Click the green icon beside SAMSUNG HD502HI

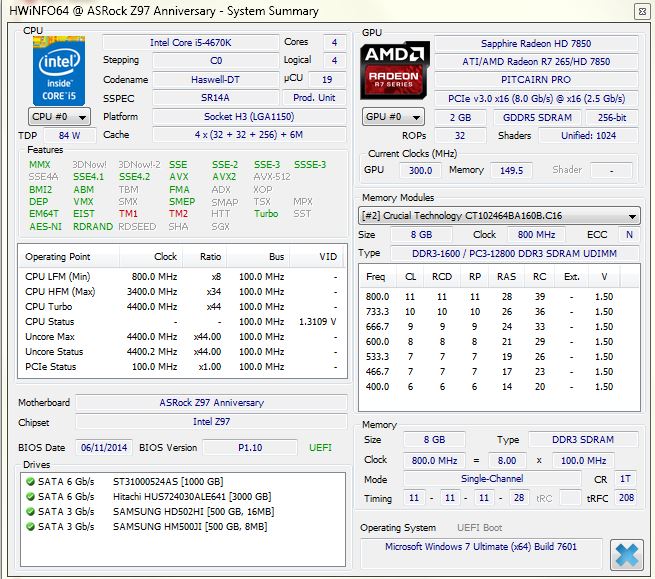32,510
